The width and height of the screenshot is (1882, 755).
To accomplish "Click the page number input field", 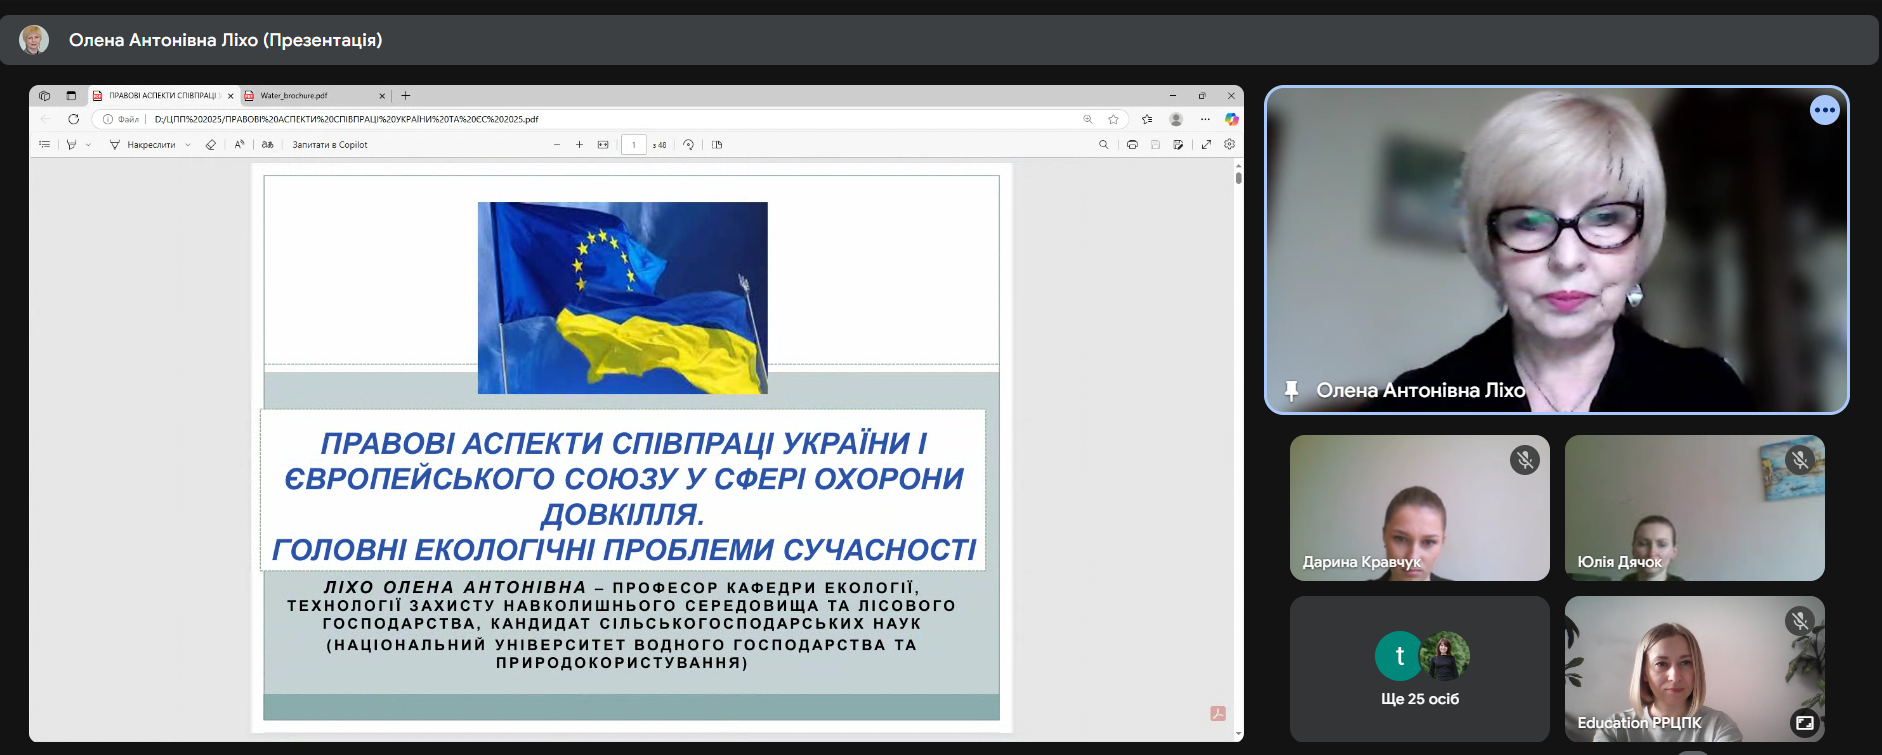I will [633, 145].
